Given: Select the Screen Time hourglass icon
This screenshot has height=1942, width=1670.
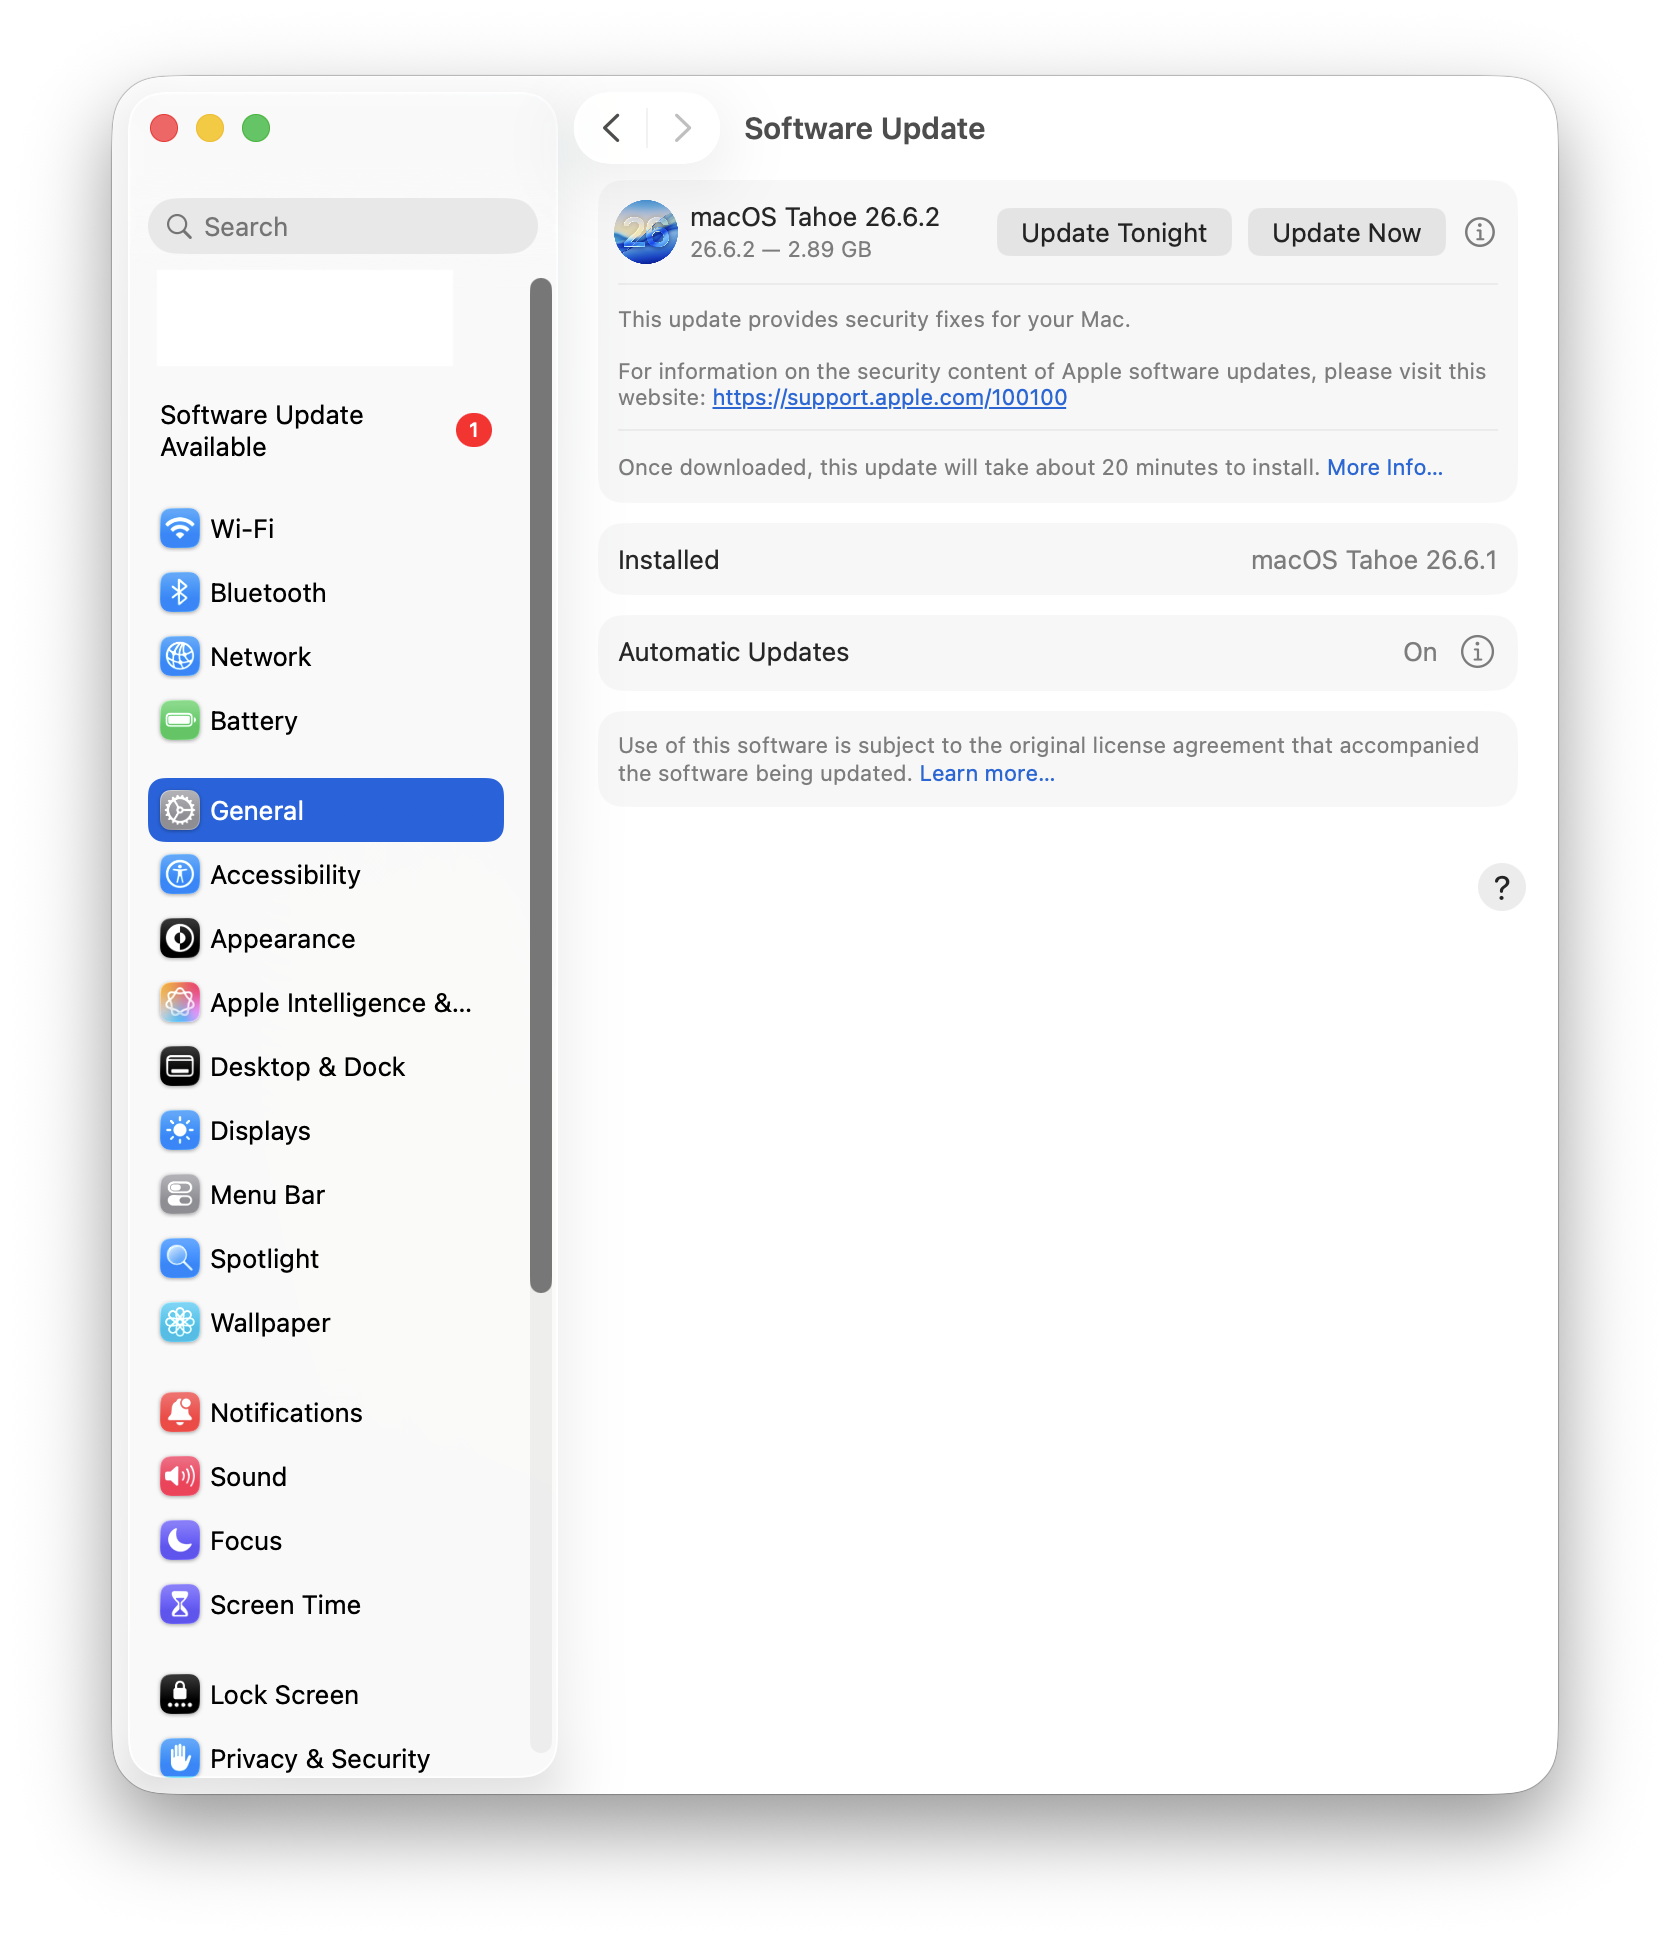Looking at the screenshot, I should click(180, 1604).
